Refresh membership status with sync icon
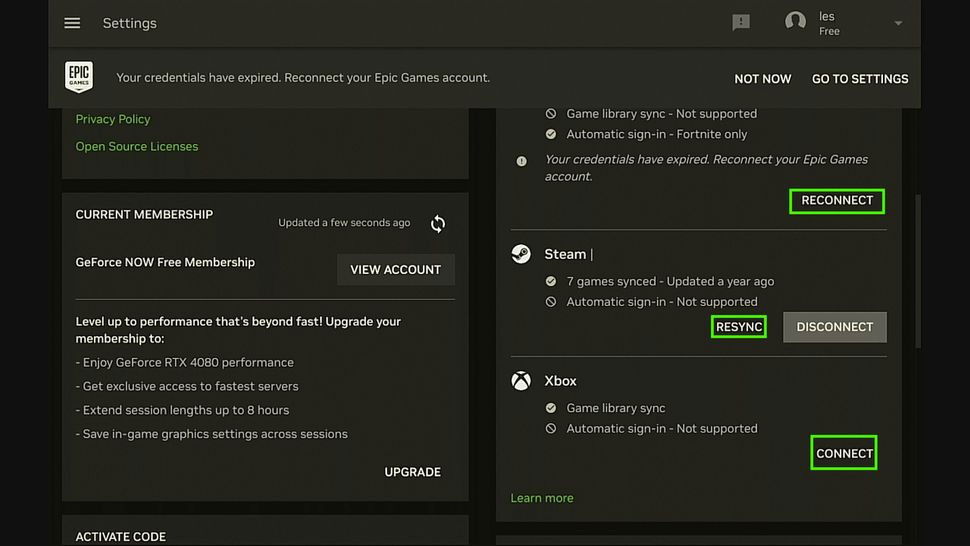The image size is (970, 546). 438,223
